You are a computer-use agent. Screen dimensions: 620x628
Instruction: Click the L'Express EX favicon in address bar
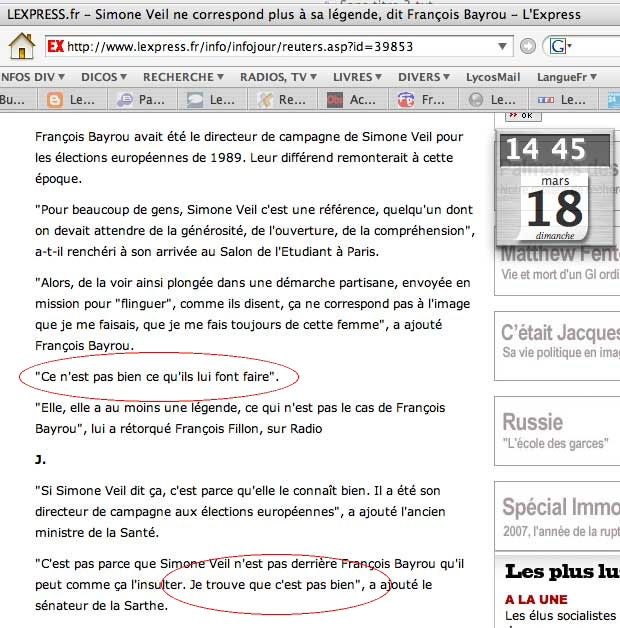click(55, 46)
